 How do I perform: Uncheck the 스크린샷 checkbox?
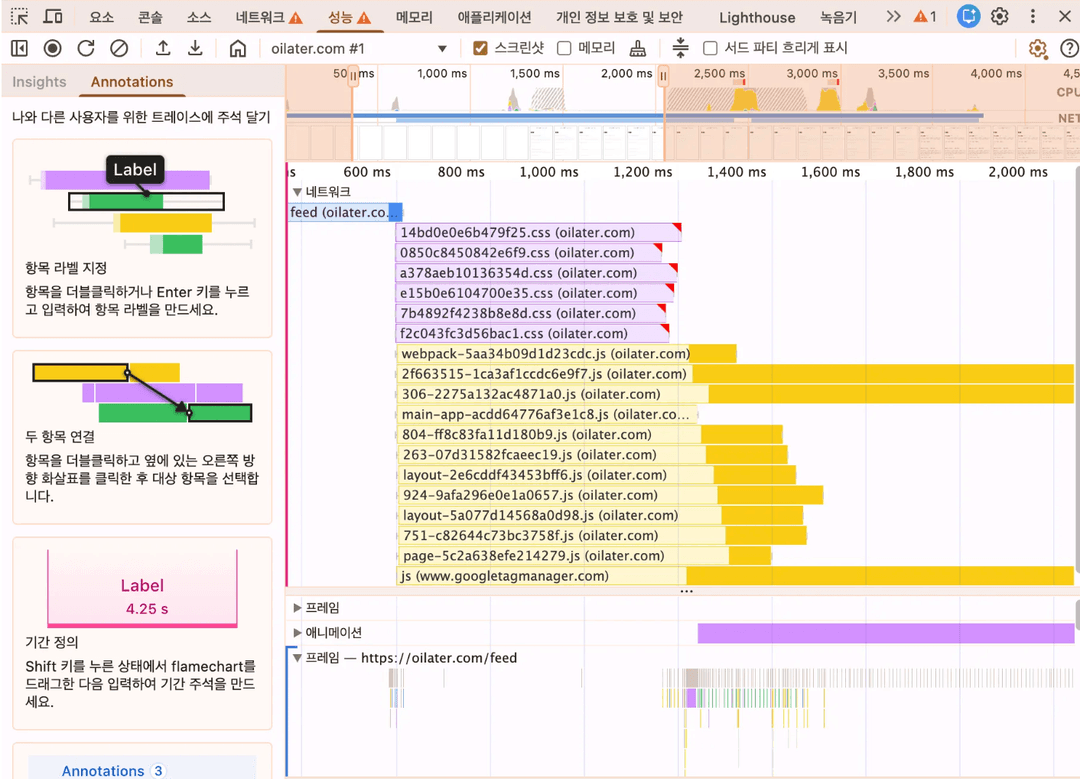[x=481, y=49]
